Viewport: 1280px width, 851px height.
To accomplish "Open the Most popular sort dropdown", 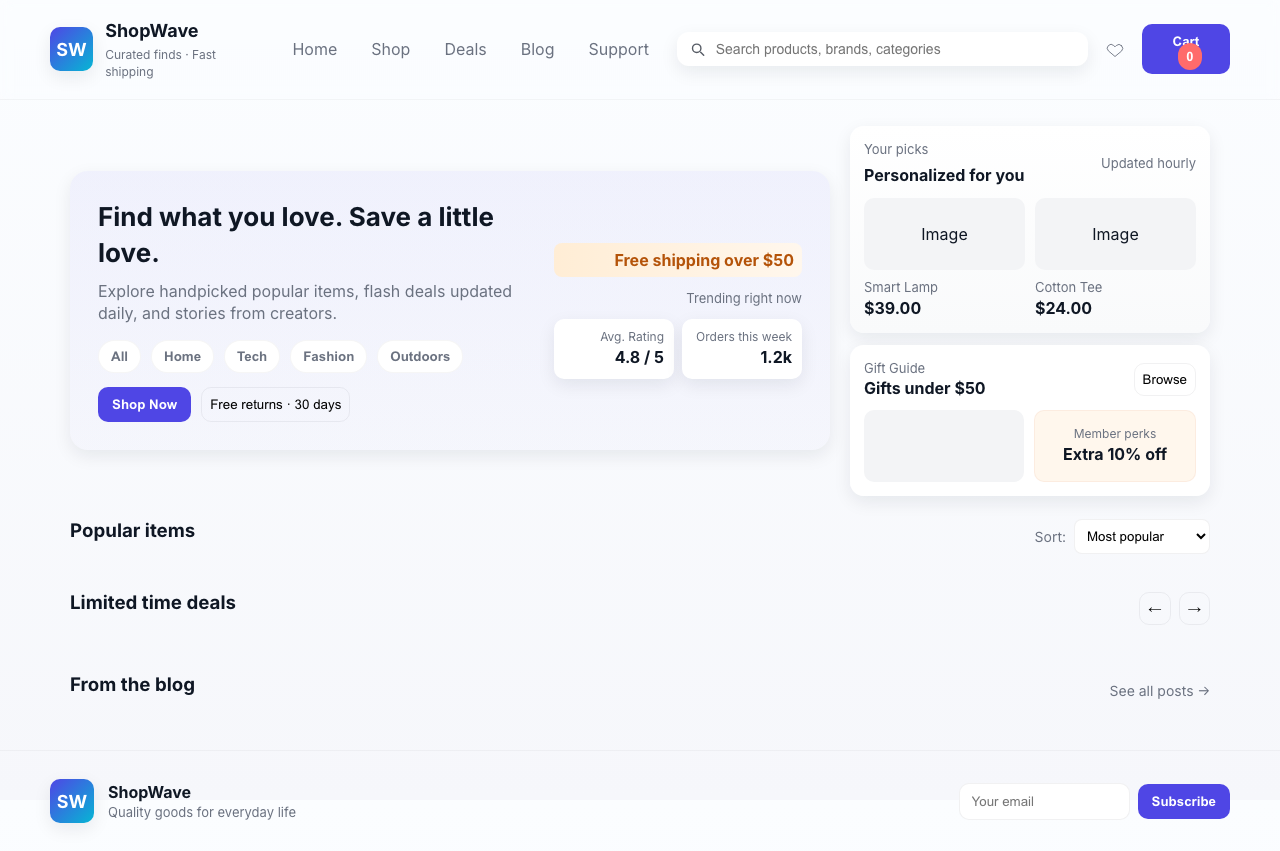I will click(x=1141, y=536).
